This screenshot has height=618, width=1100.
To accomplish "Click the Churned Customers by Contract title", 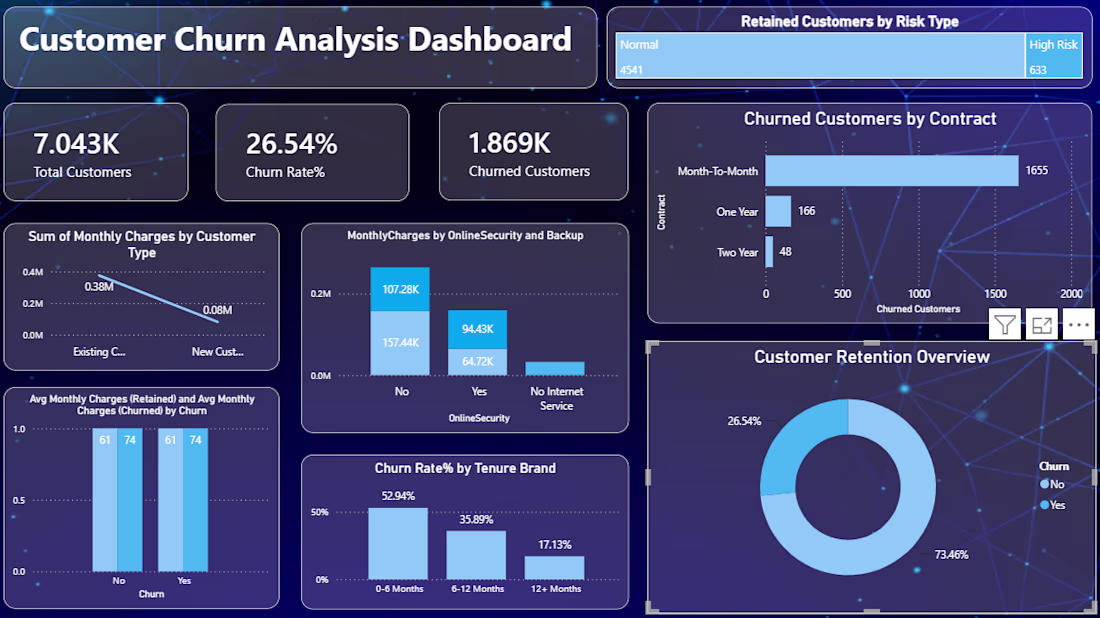I will [870, 119].
